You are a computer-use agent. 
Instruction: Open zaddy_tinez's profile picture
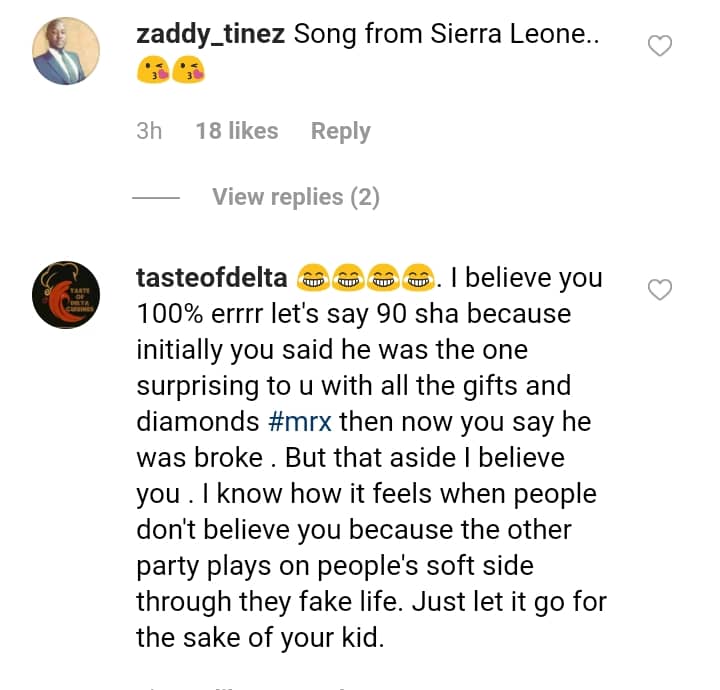click(66, 52)
